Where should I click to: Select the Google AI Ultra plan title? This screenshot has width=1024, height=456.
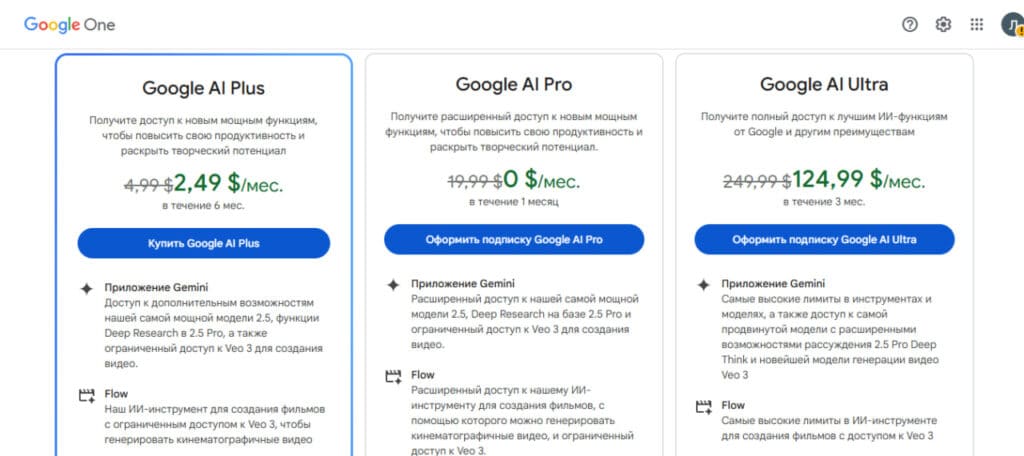point(824,84)
